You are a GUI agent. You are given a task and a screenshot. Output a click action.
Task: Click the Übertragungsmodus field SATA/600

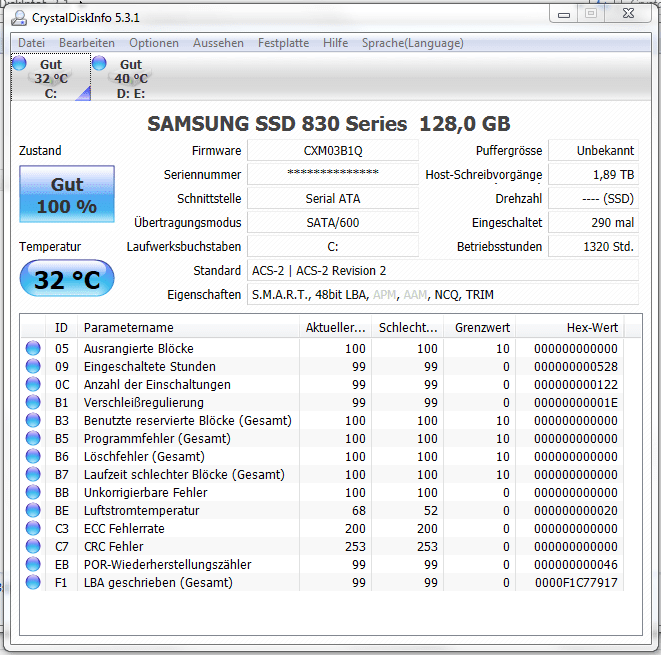pyautogui.click(x=333, y=223)
